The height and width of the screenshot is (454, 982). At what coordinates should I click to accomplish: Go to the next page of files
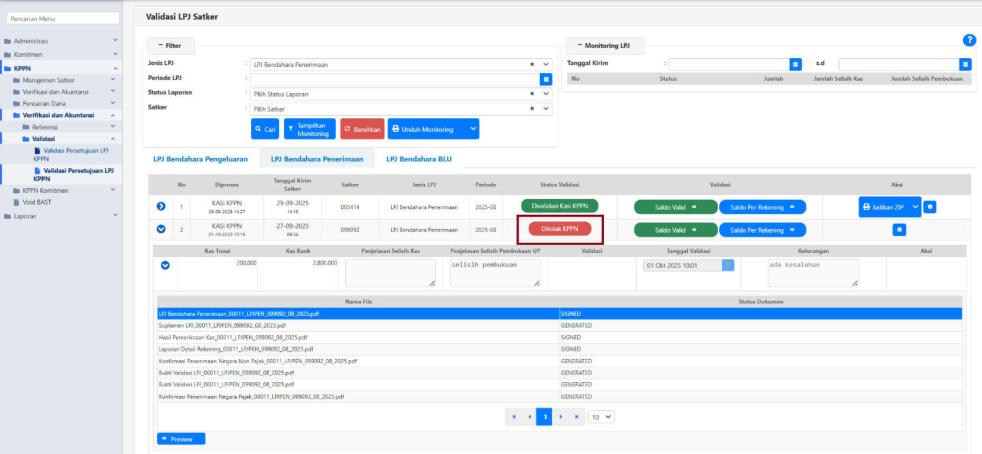[562, 416]
